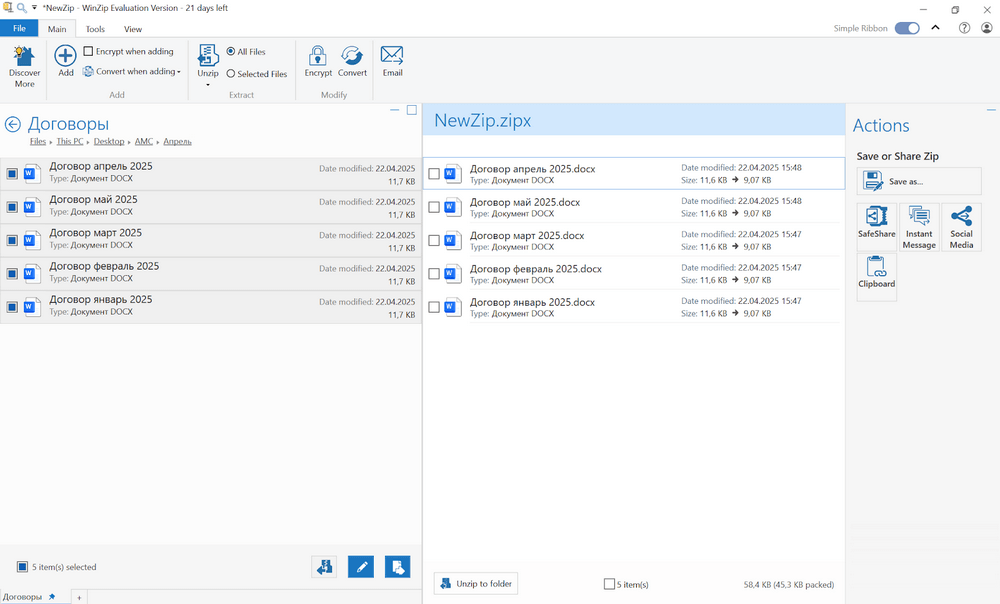The width and height of the screenshot is (1000, 604).
Task: Minimize the files pane with dash icon
Action: [395, 110]
